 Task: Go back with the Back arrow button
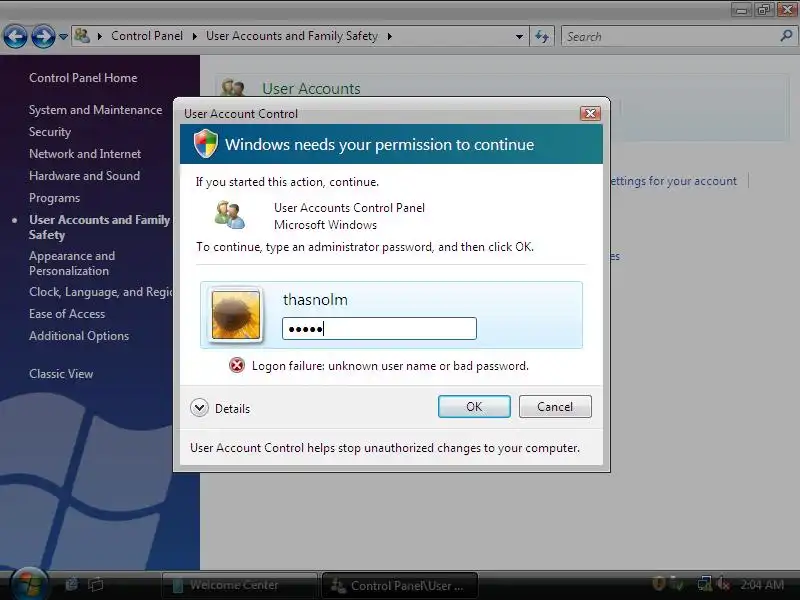point(15,37)
